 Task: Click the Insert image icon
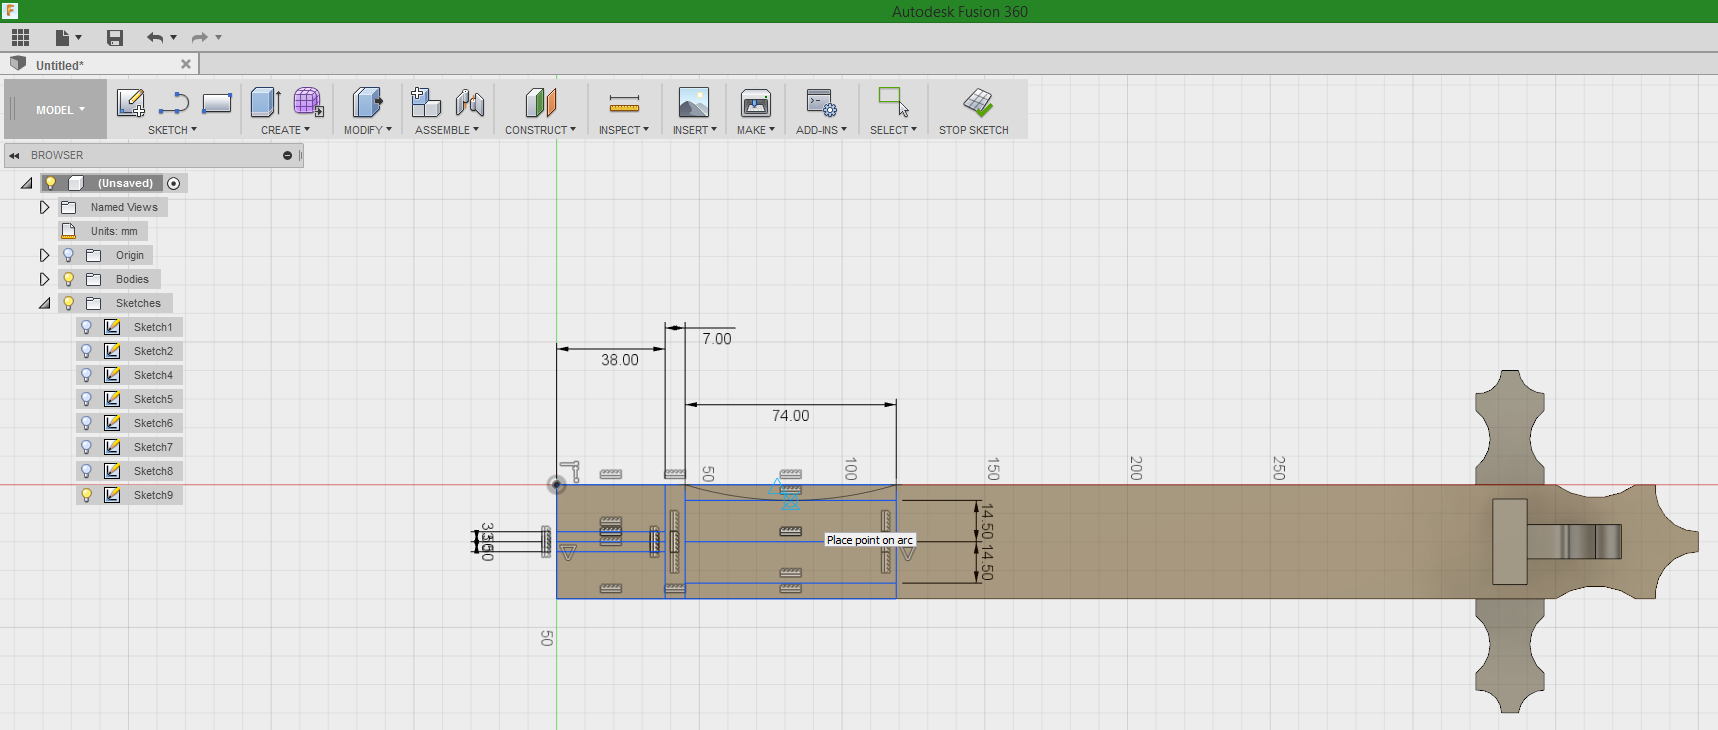[694, 103]
